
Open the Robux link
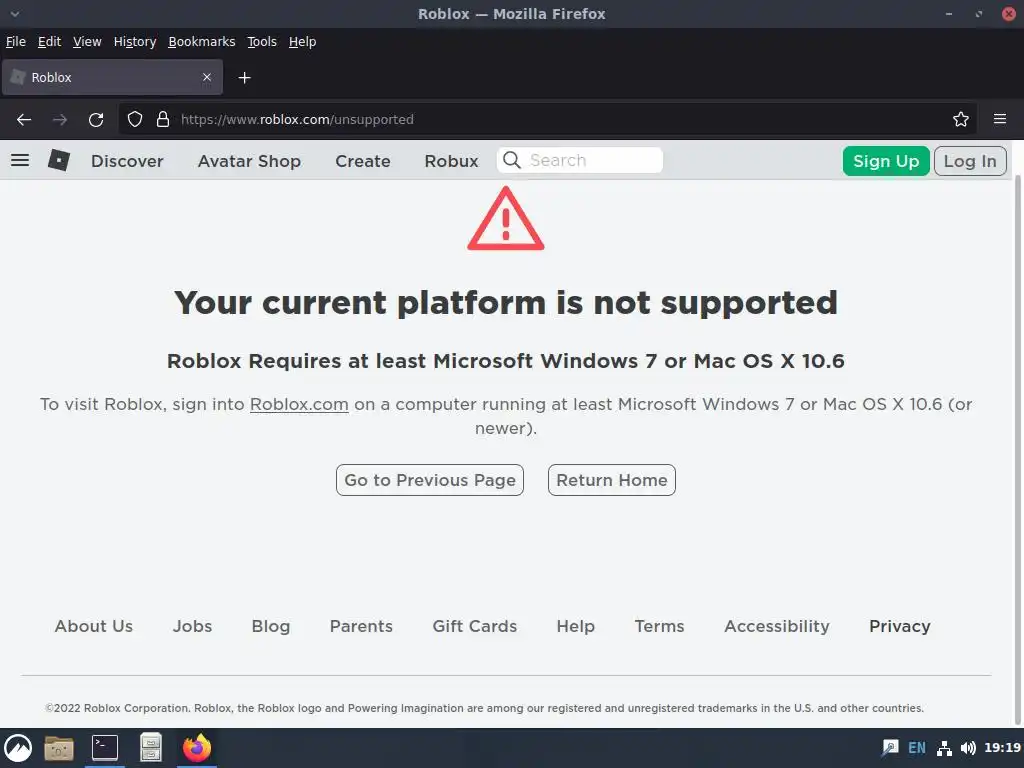pos(451,161)
